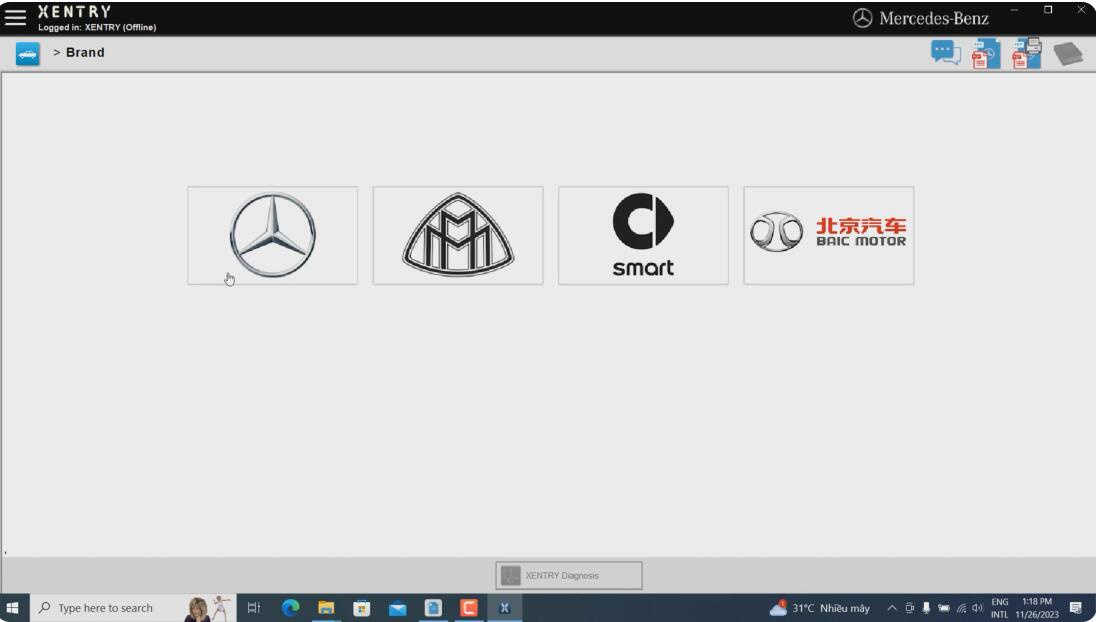Viewport: 1096px width, 622px height.
Task: Close the XENTRY window
Action: [x=1081, y=10]
